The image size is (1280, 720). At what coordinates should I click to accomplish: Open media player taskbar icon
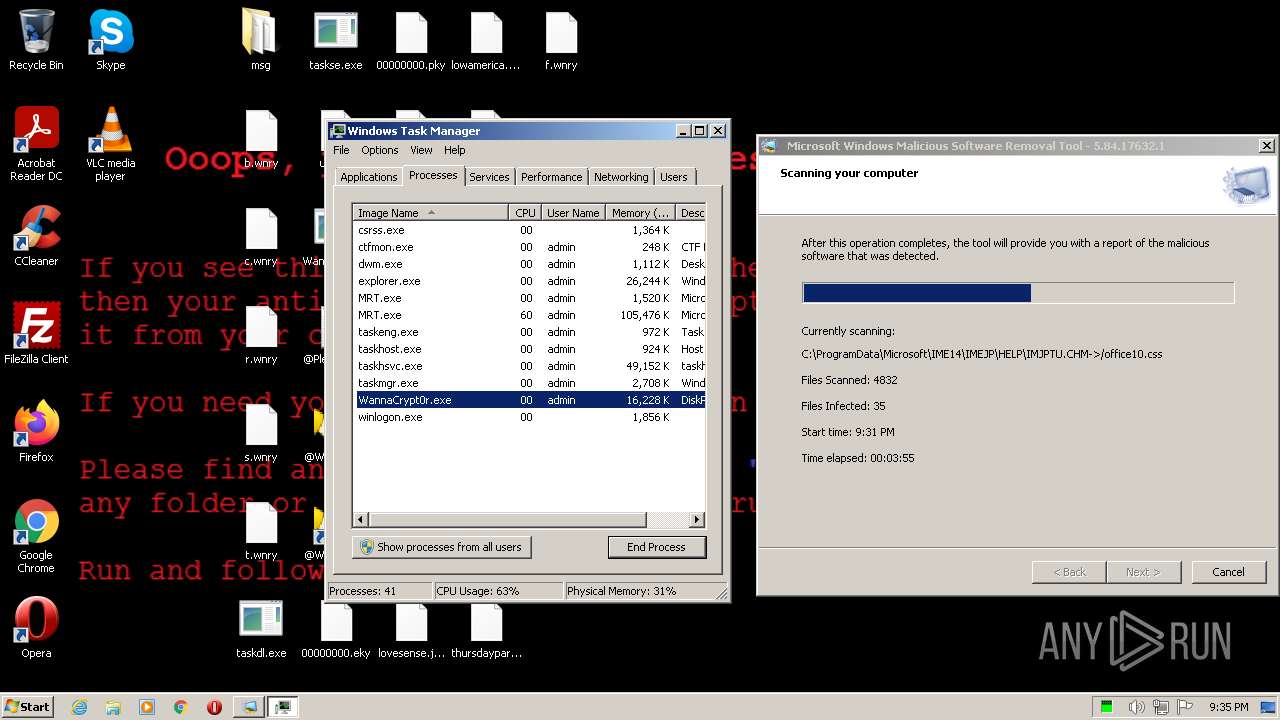pos(147,707)
